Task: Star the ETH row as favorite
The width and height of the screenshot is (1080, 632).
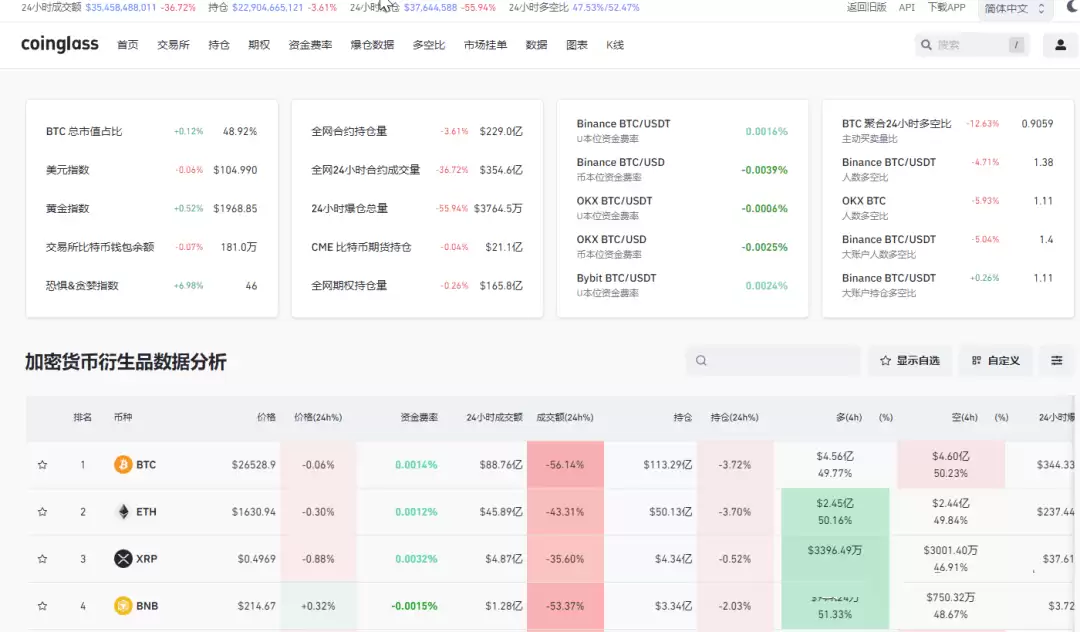Action: tap(42, 511)
